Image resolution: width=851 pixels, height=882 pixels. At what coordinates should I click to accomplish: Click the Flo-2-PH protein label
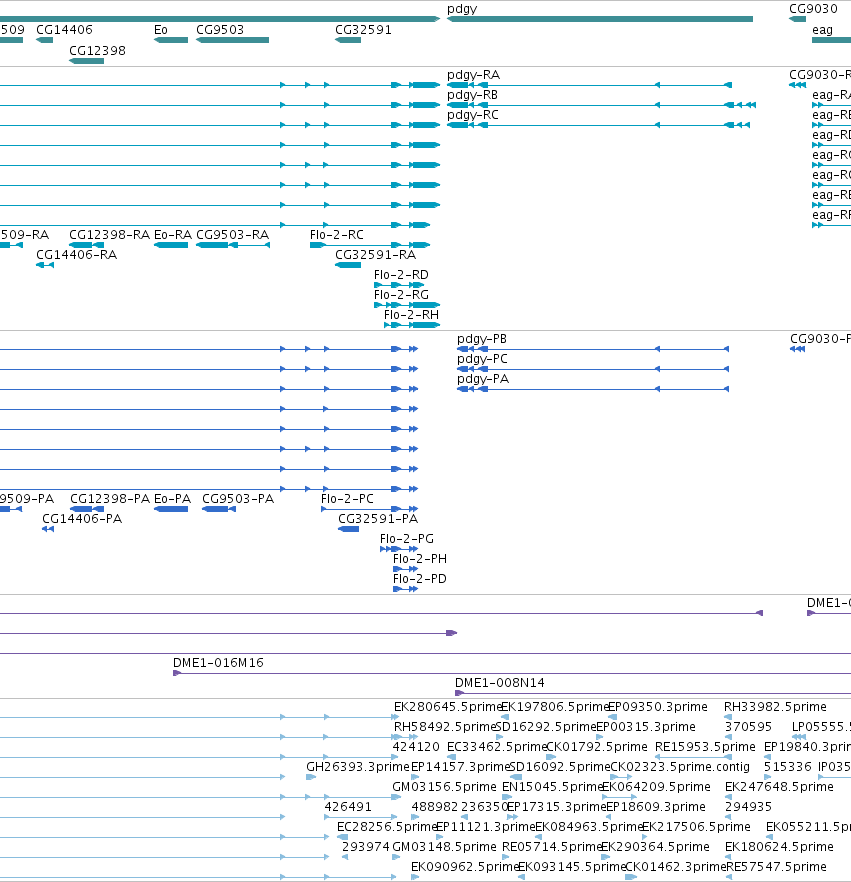tap(420, 559)
